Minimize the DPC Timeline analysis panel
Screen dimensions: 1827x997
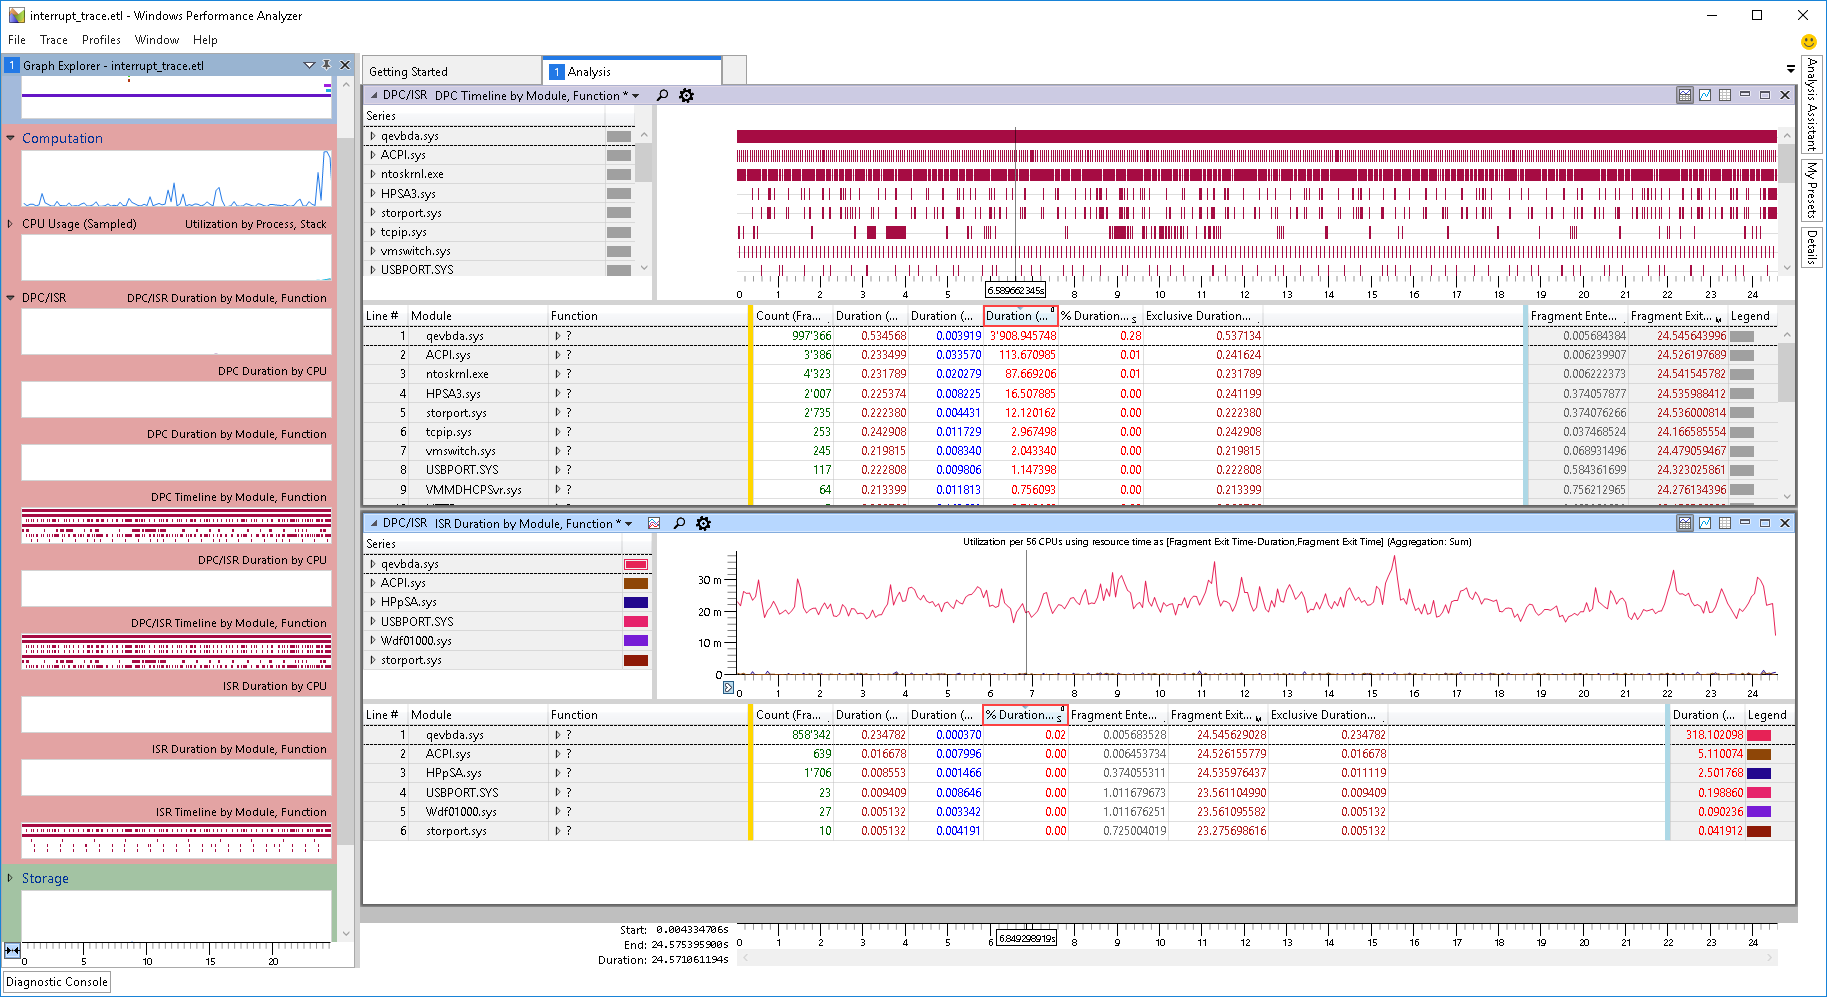(1745, 95)
